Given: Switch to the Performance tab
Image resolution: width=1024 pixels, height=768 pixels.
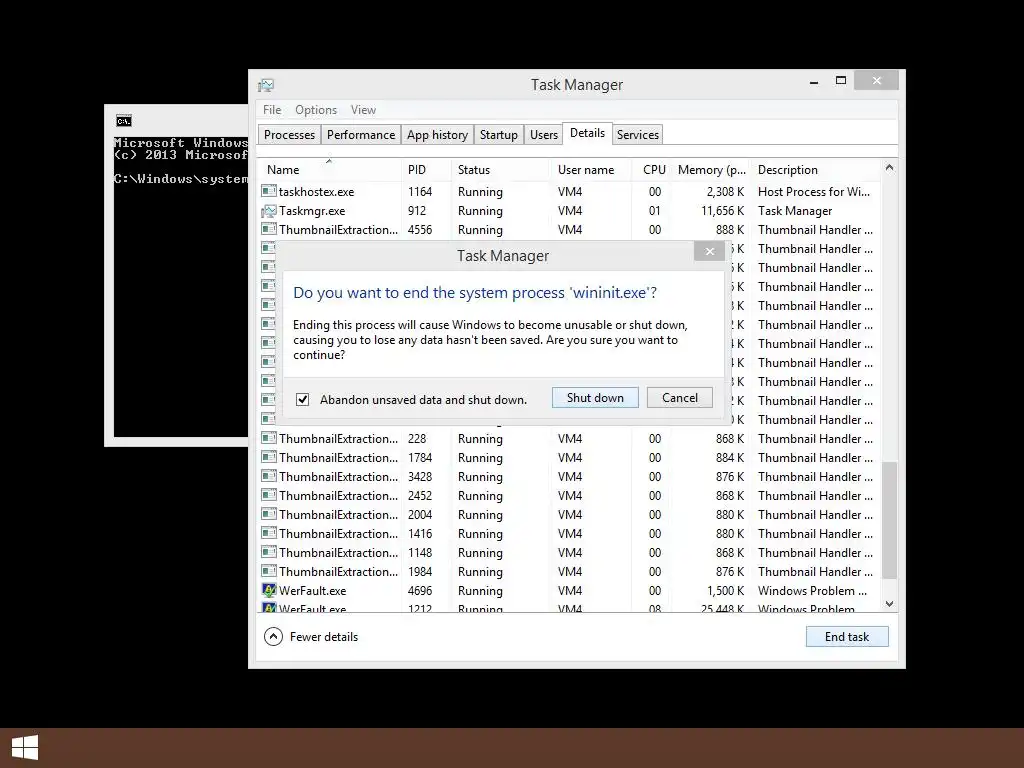Looking at the screenshot, I should tap(360, 135).
